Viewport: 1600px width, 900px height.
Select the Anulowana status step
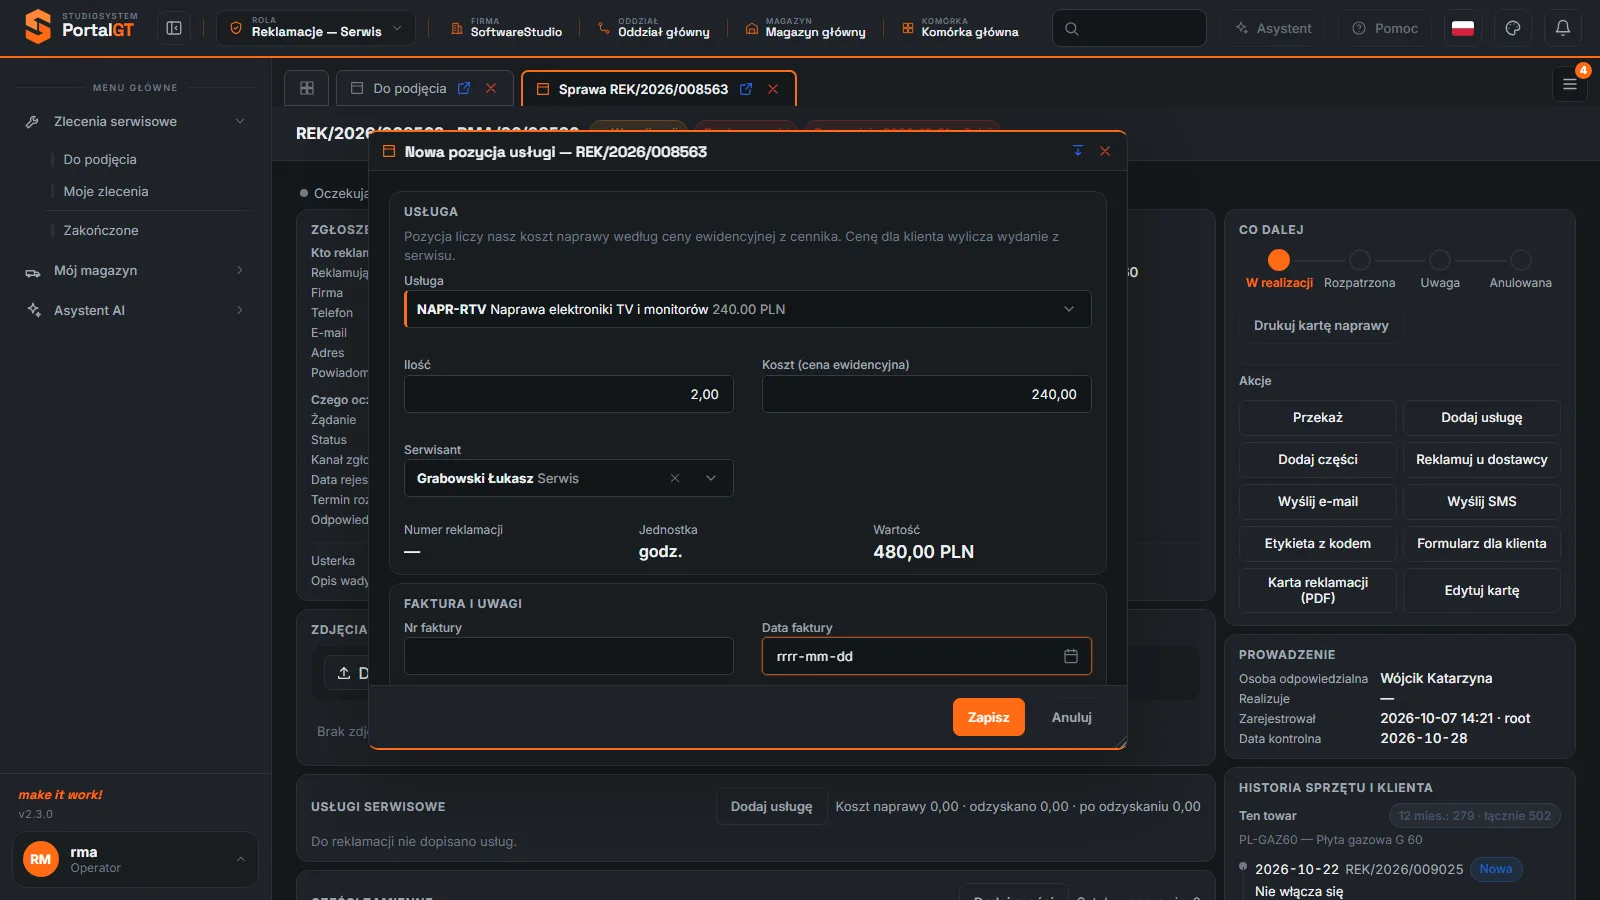(x=1521, y=270)
